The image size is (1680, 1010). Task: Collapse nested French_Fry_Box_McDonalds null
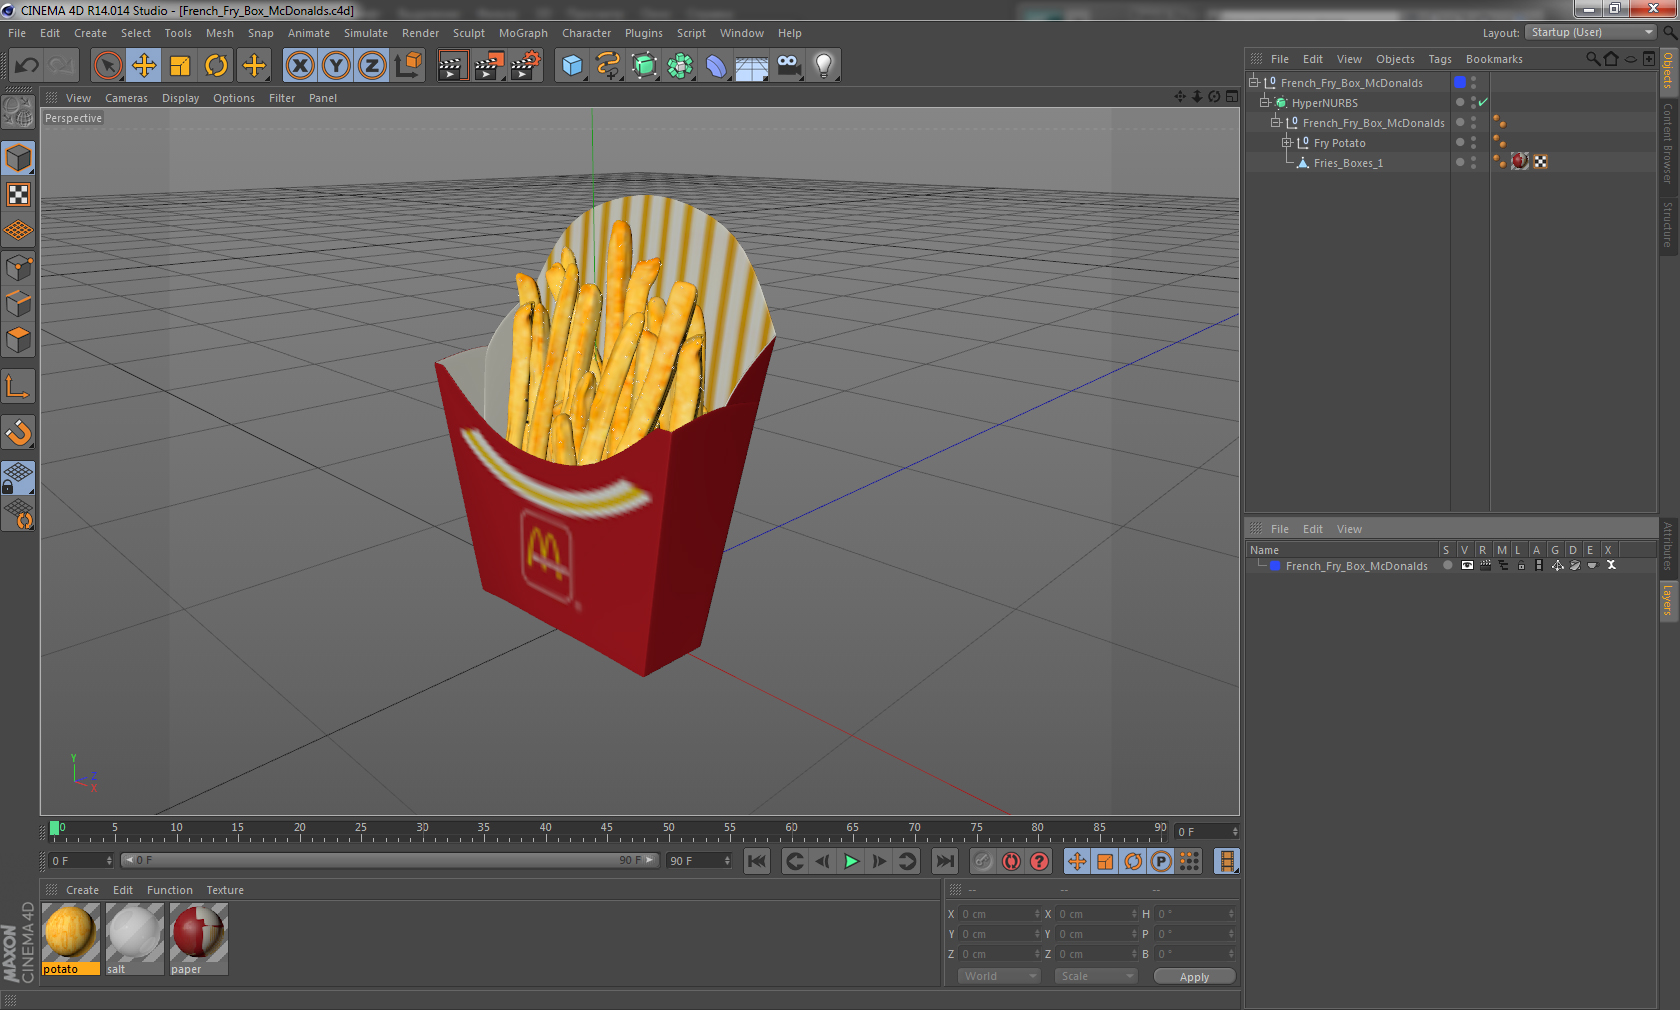1275,123
